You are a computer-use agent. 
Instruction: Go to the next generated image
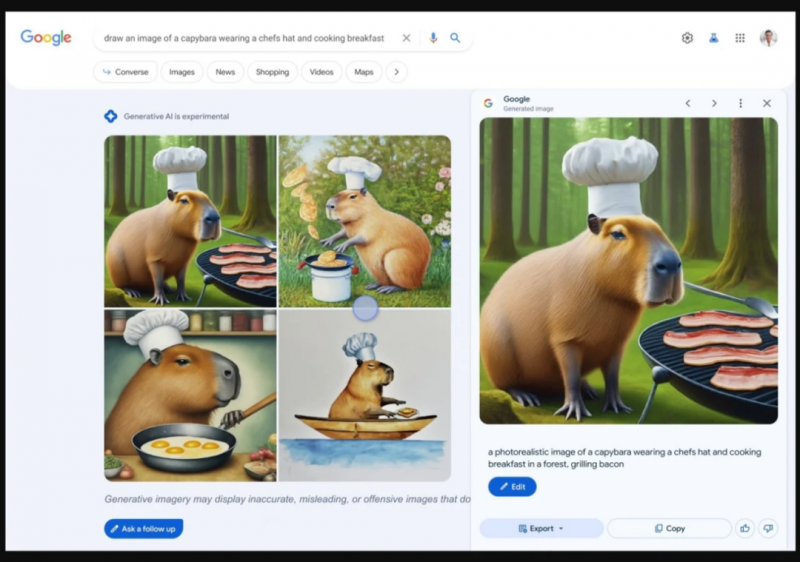pyautogui.click(x=714, y=104)
